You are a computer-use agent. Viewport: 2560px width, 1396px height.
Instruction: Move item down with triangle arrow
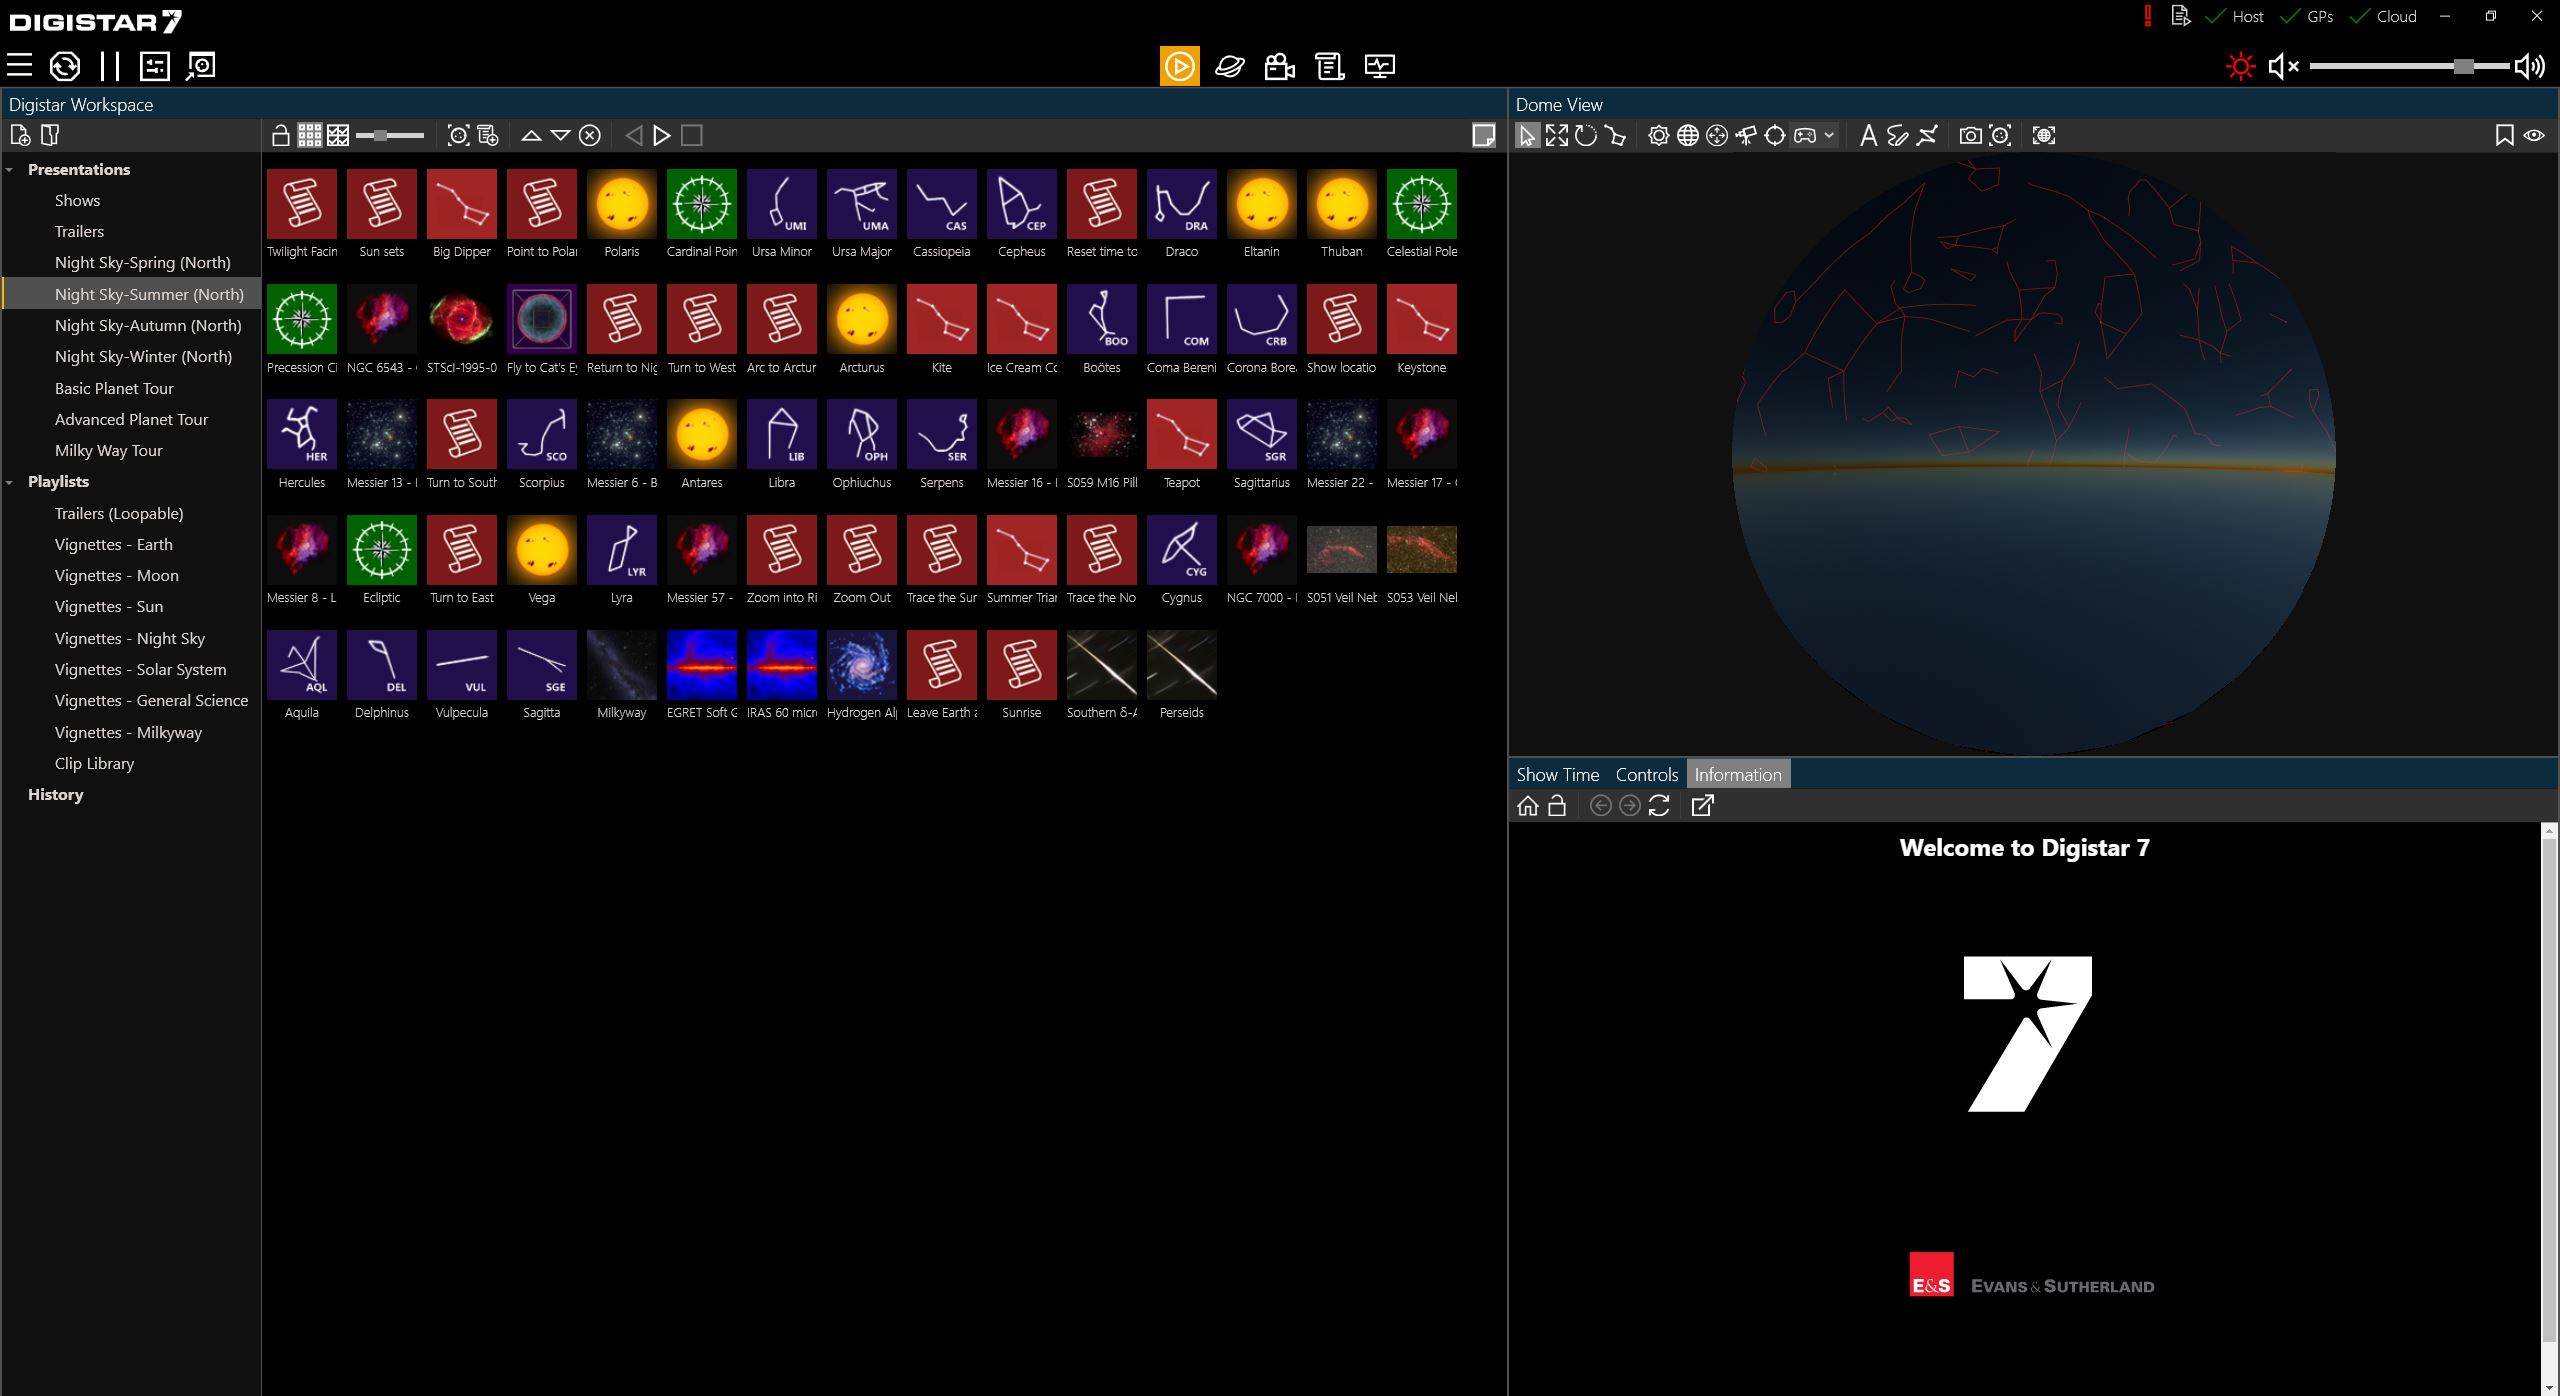pos(561,135)
